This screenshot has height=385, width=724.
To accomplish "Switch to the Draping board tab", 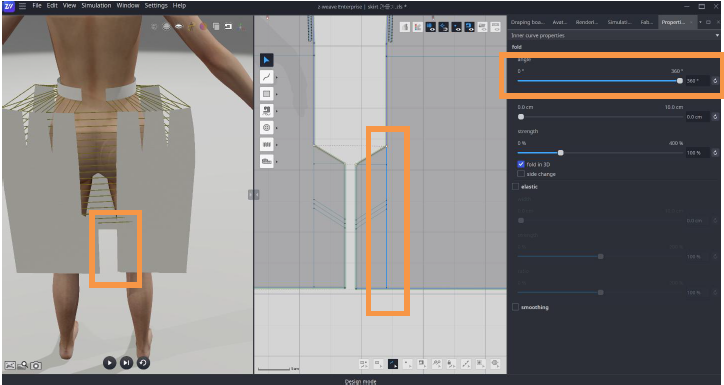I will tap(527, 22).
